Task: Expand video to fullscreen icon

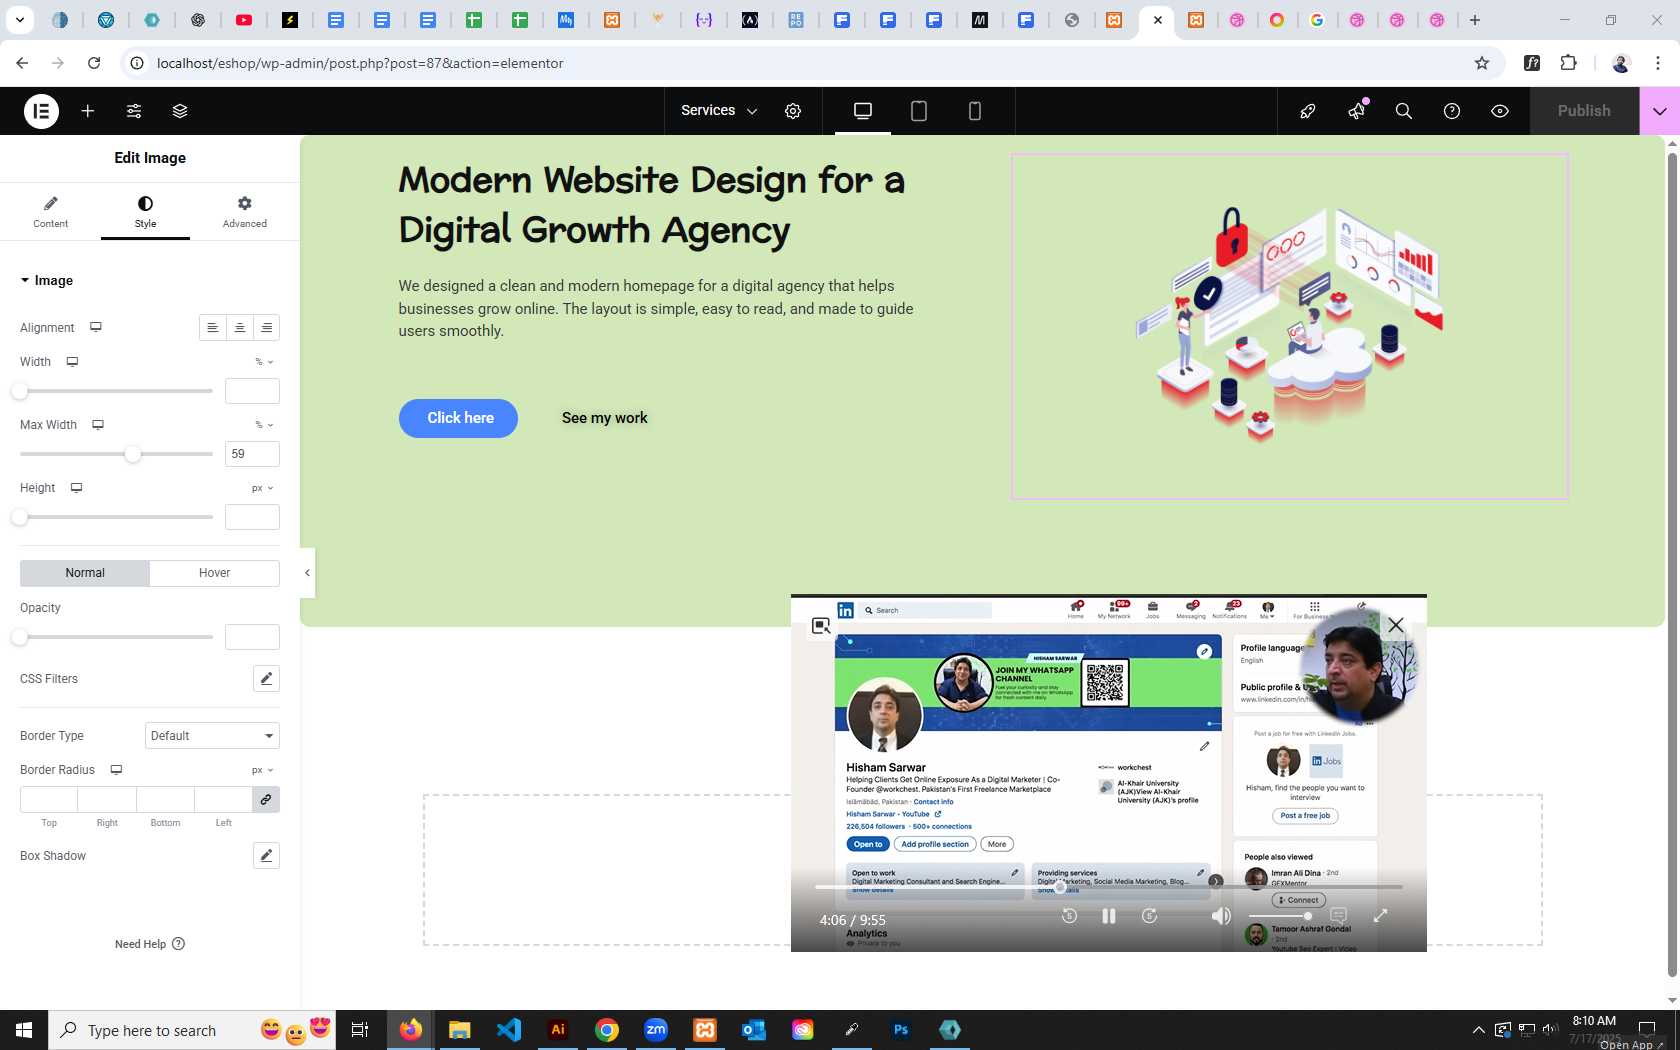Action: [x=1380, y=916]
